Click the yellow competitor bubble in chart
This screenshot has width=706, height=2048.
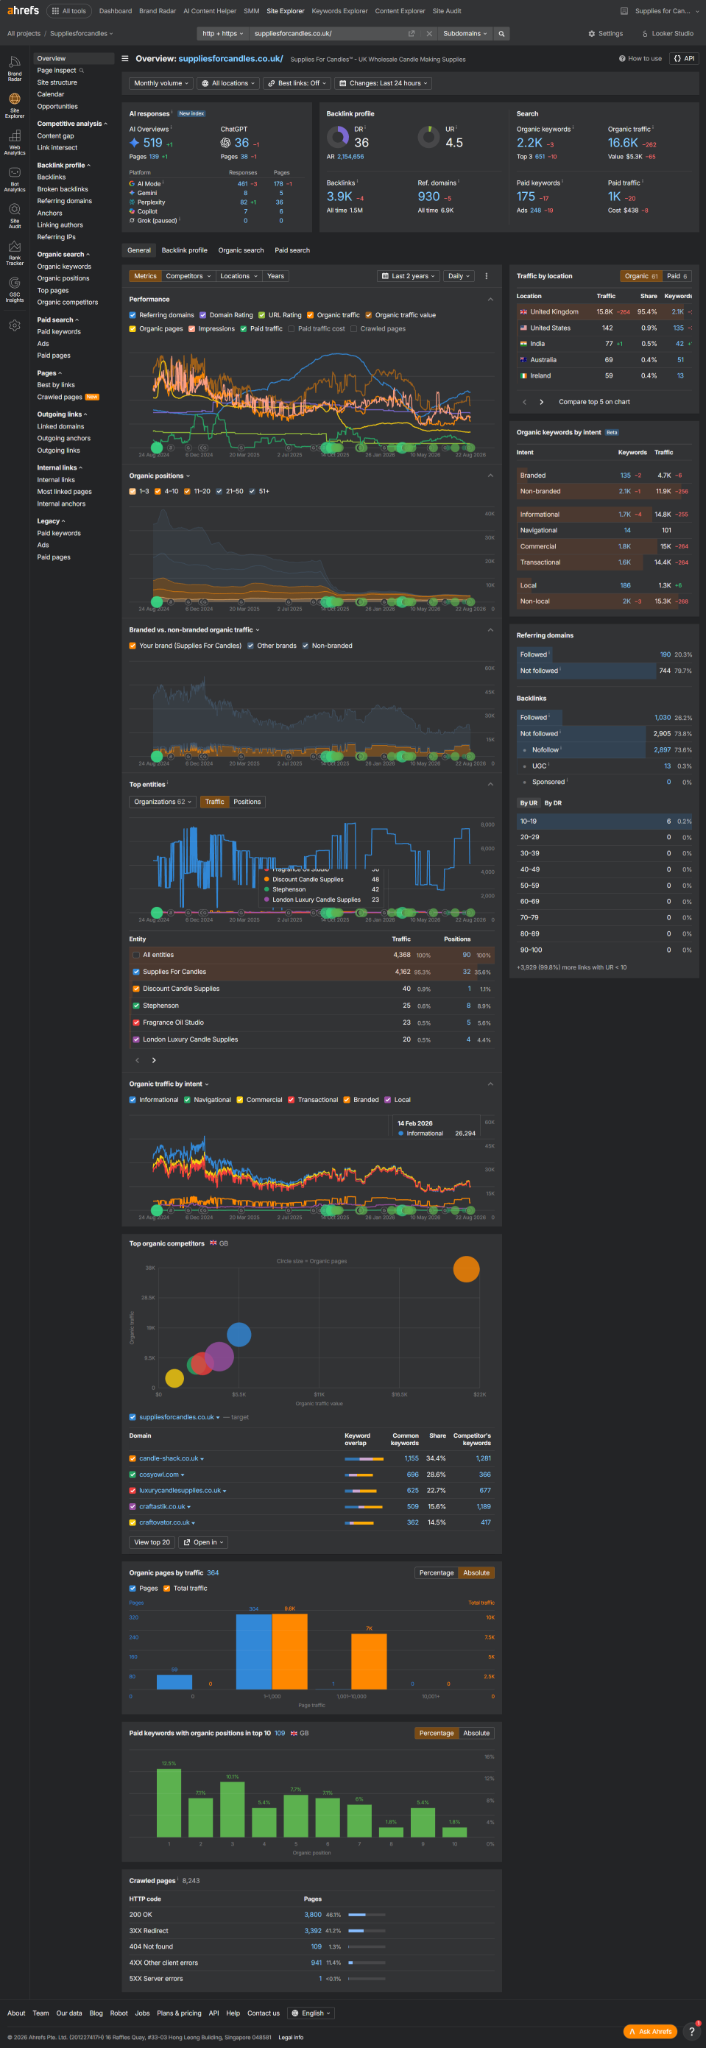[x=174, y=1378]
